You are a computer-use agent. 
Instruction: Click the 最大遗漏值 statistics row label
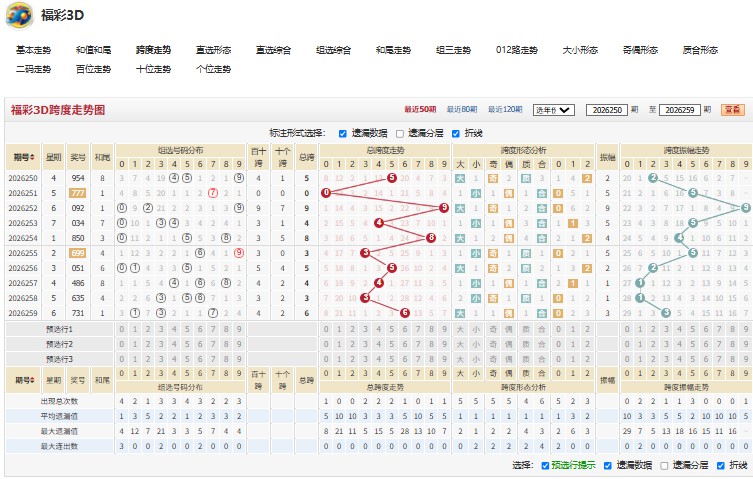[x=59, y=431]
